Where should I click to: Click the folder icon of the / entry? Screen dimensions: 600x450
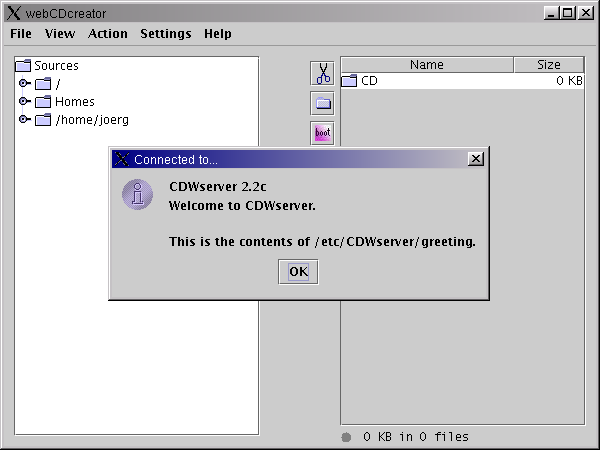[43, 84]
